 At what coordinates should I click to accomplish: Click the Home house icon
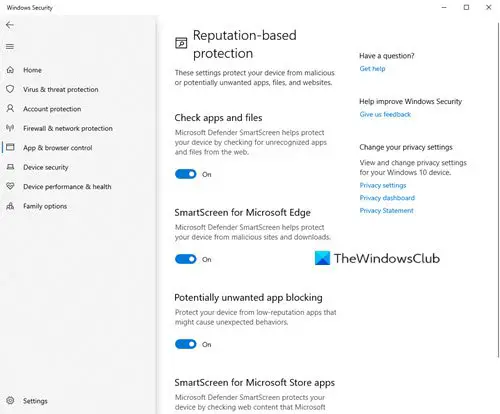tap(10, 70)
